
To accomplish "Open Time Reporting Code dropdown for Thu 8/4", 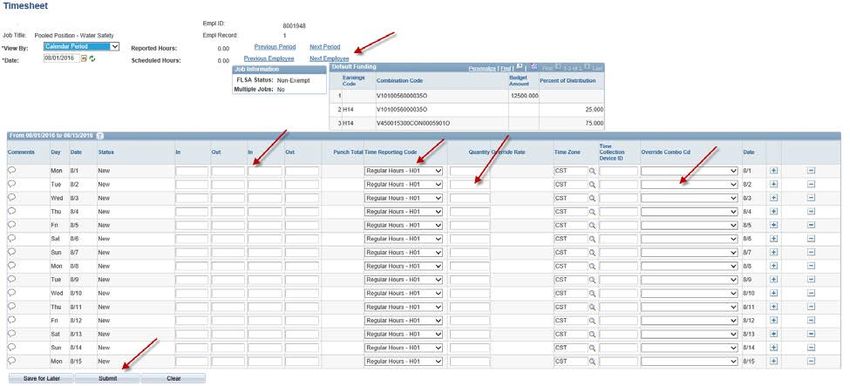I will pos(403,211).
